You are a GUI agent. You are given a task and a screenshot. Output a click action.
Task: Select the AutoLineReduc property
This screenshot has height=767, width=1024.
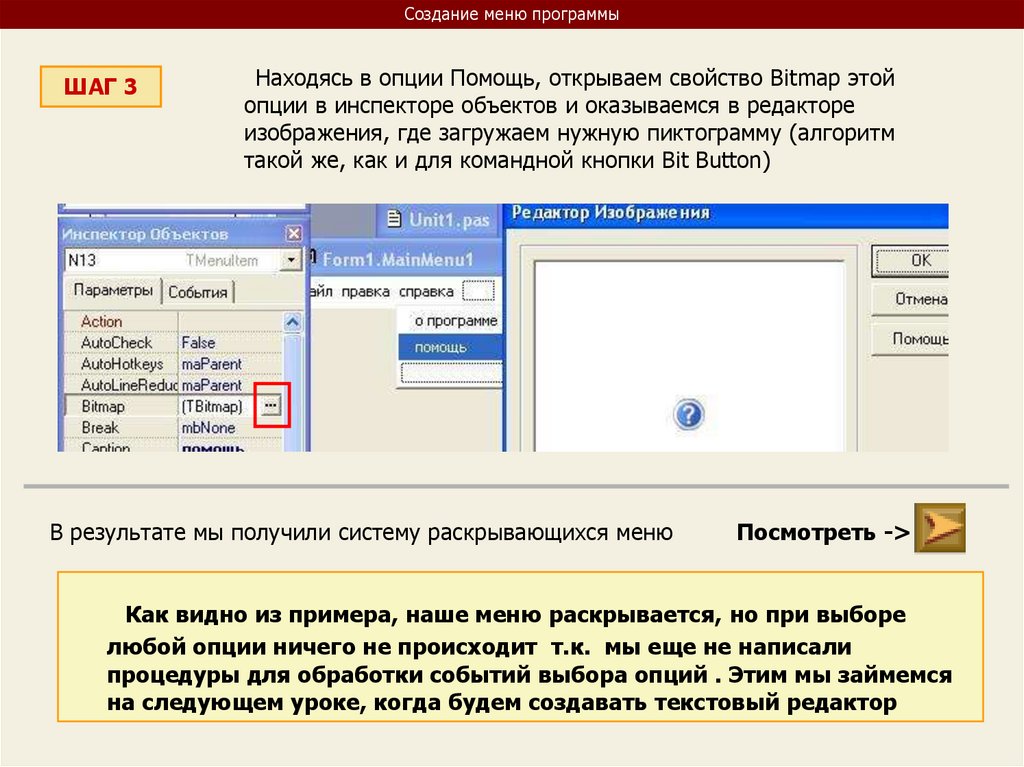click(128, 385)
